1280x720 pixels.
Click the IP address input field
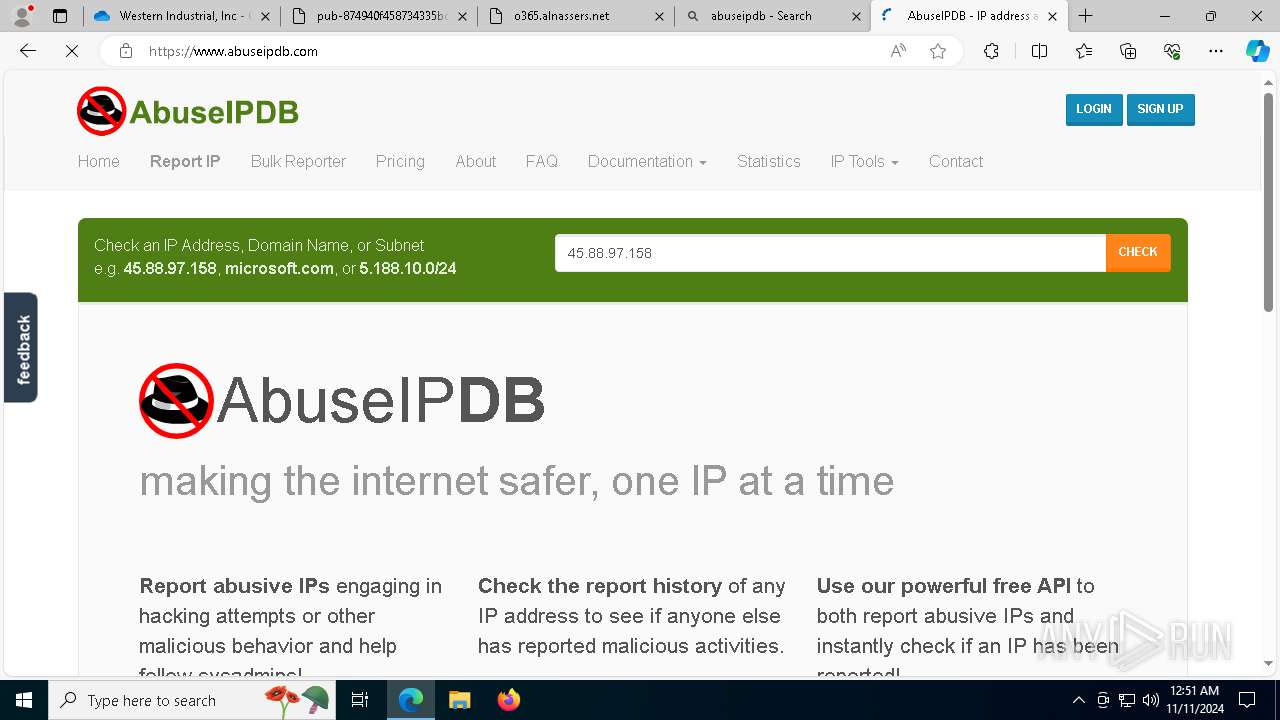click(830, 253)
